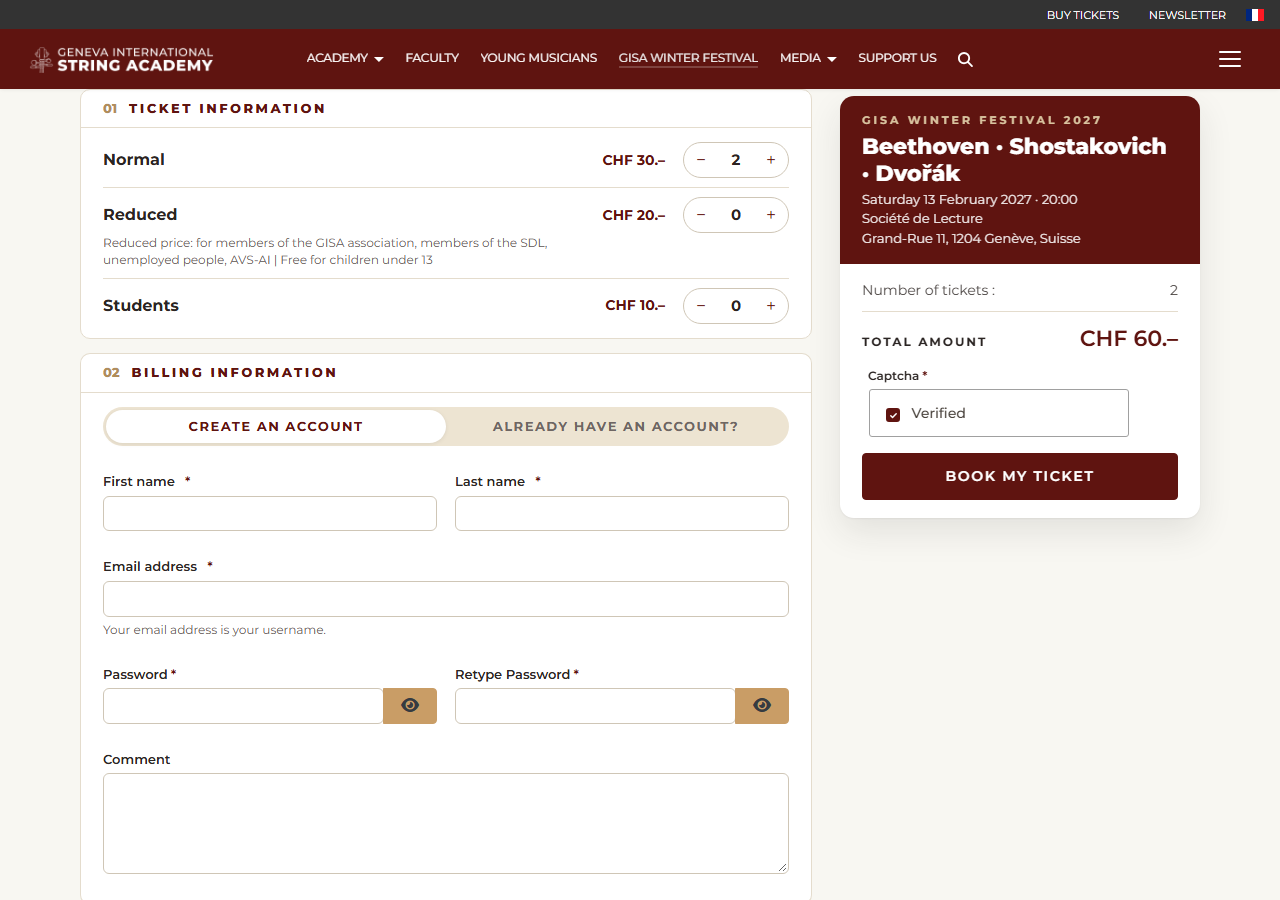Increase Reduced ticket quantity with plus
The height and width of the screenshot is (900, 1280).
771,215
